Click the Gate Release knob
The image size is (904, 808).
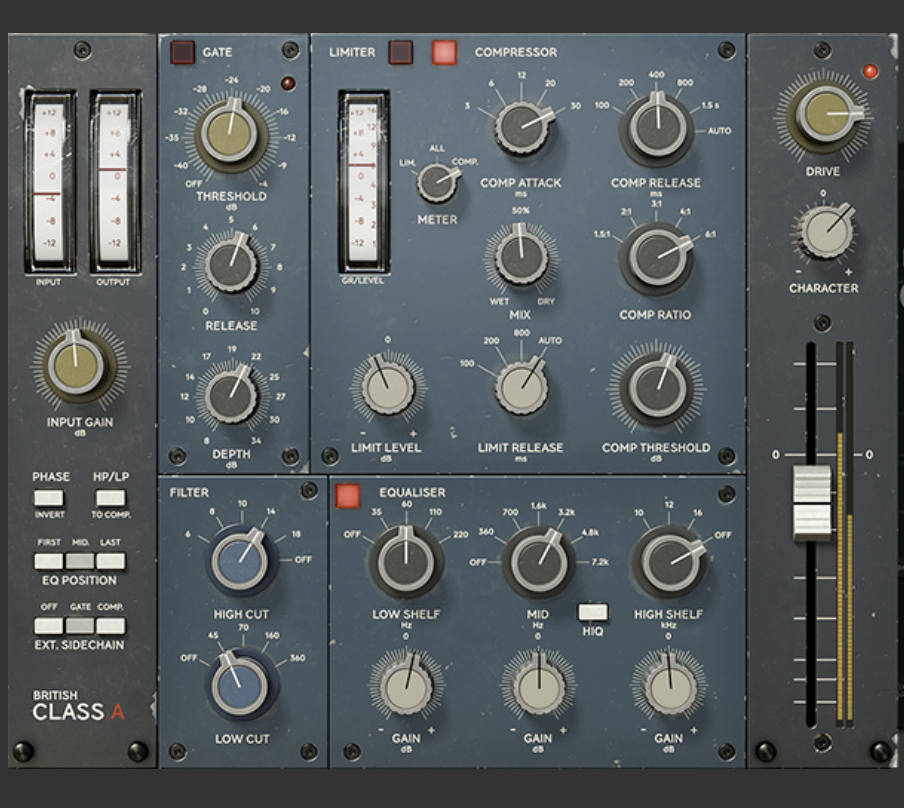tap(231, 265)
